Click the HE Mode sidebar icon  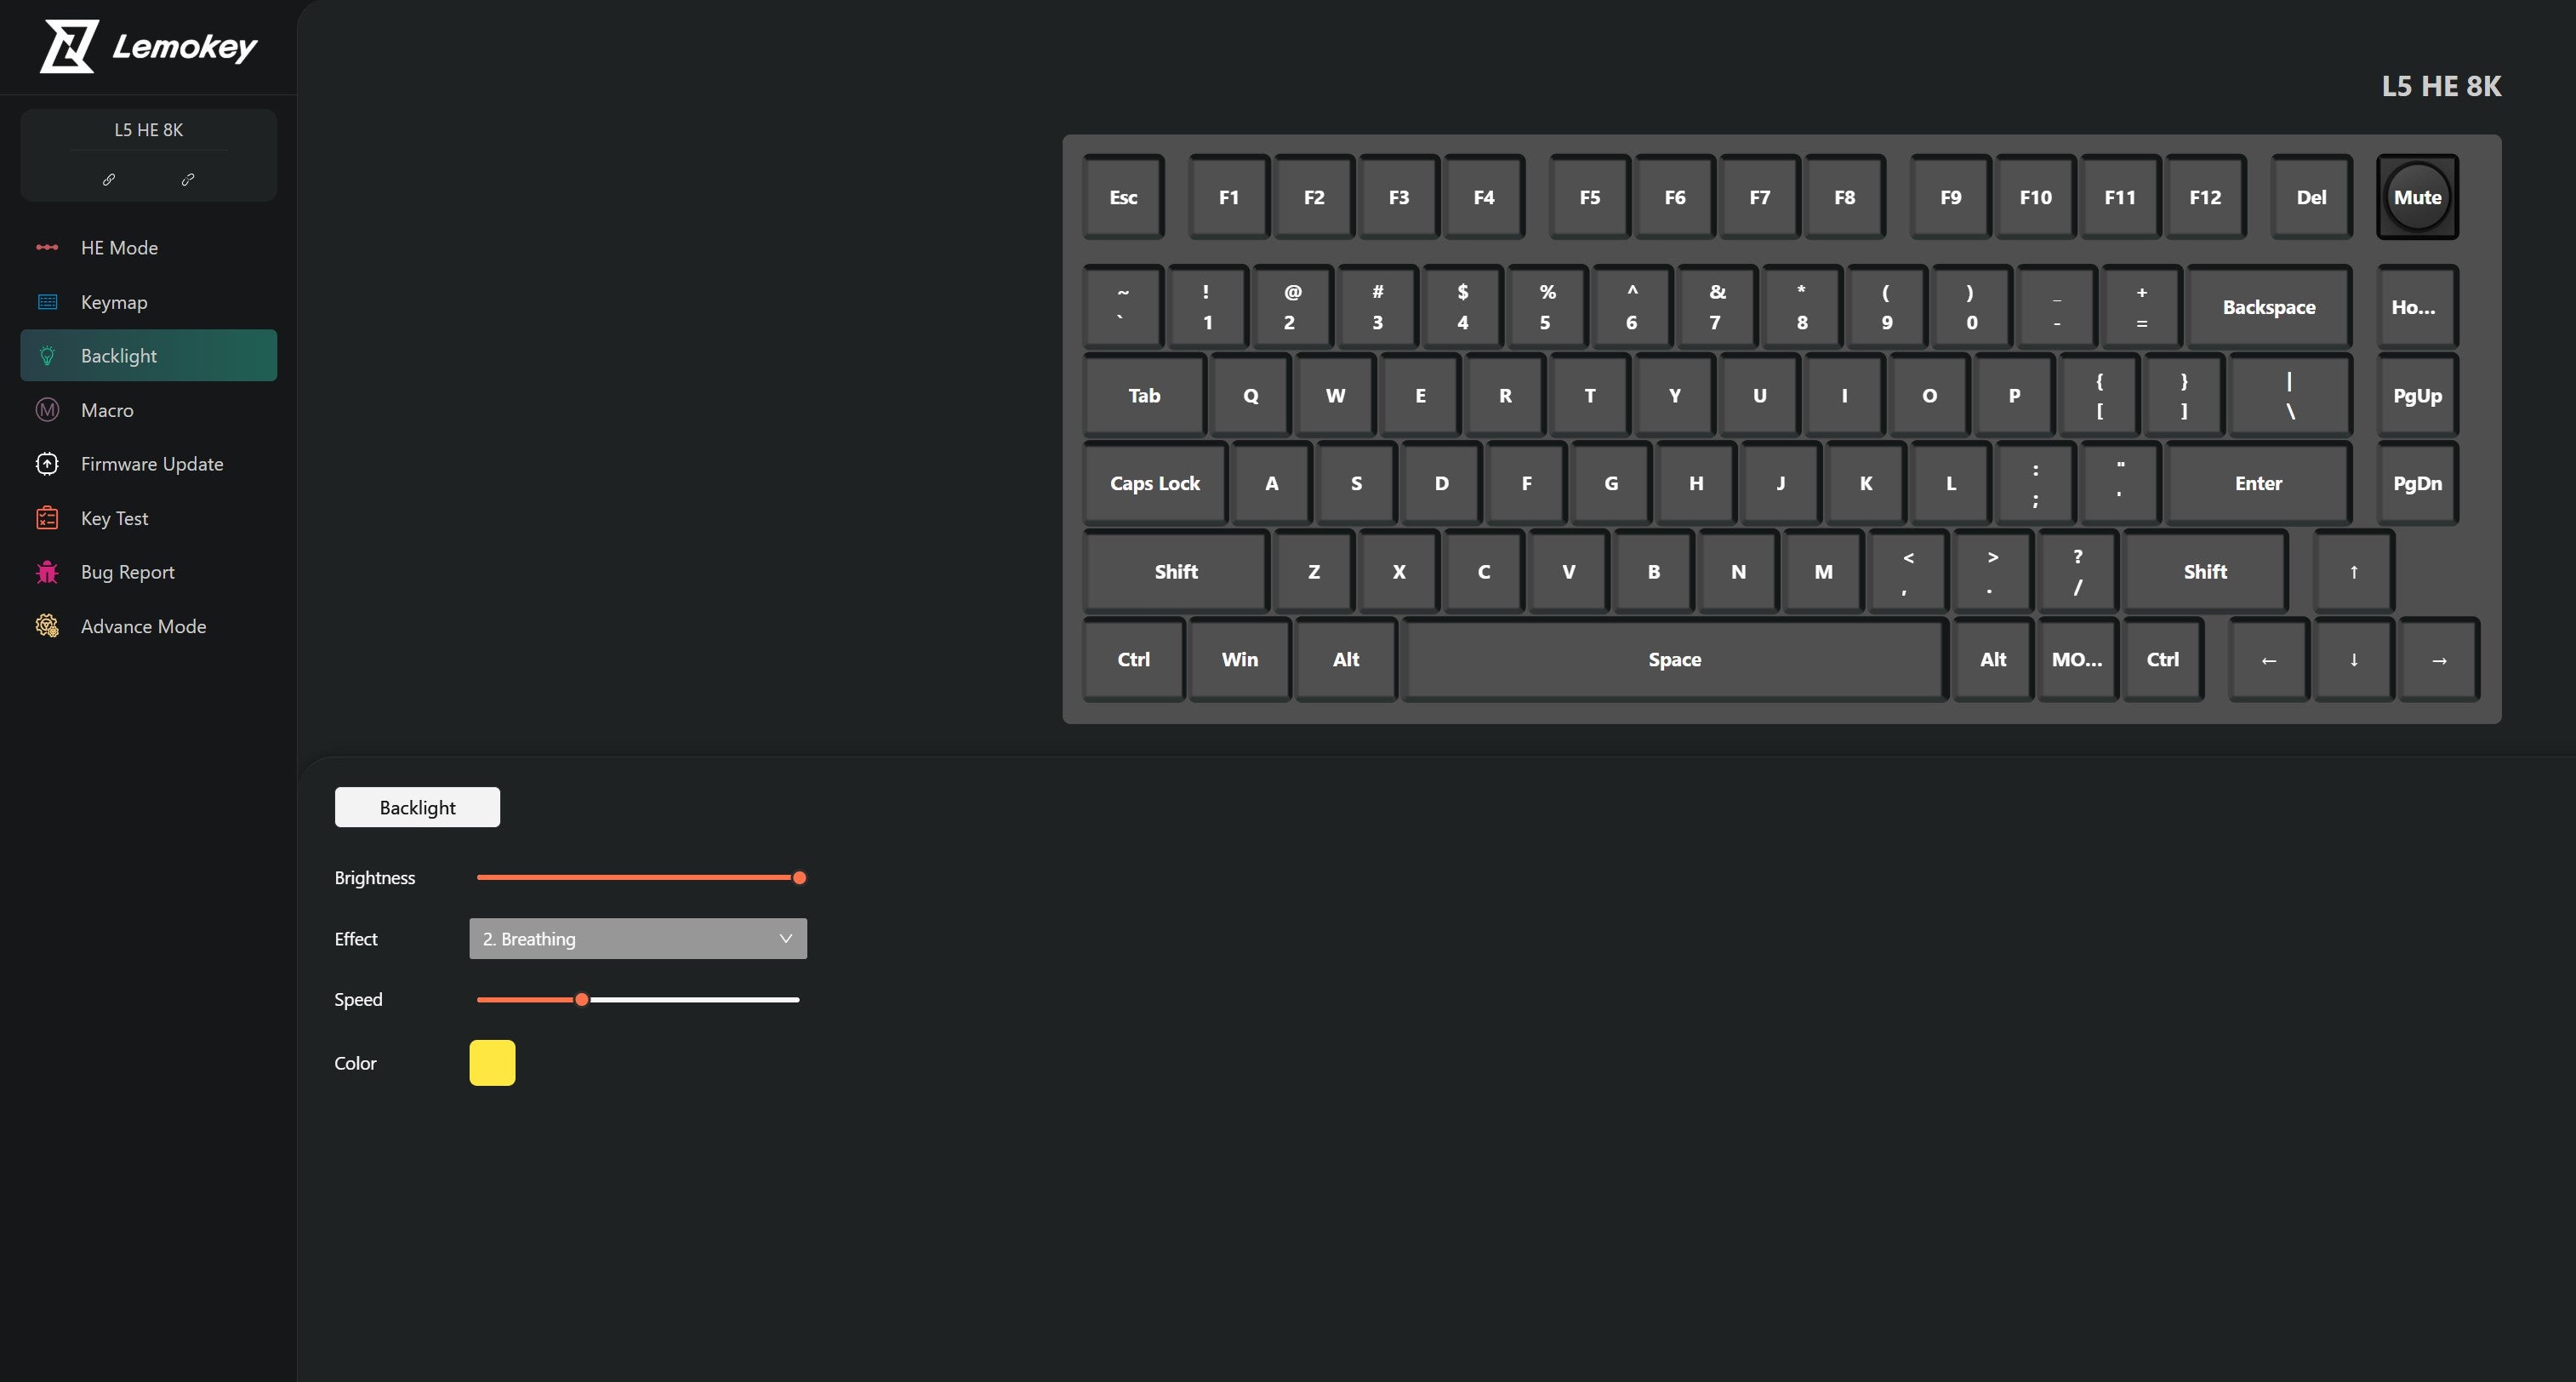coord(47,247)
